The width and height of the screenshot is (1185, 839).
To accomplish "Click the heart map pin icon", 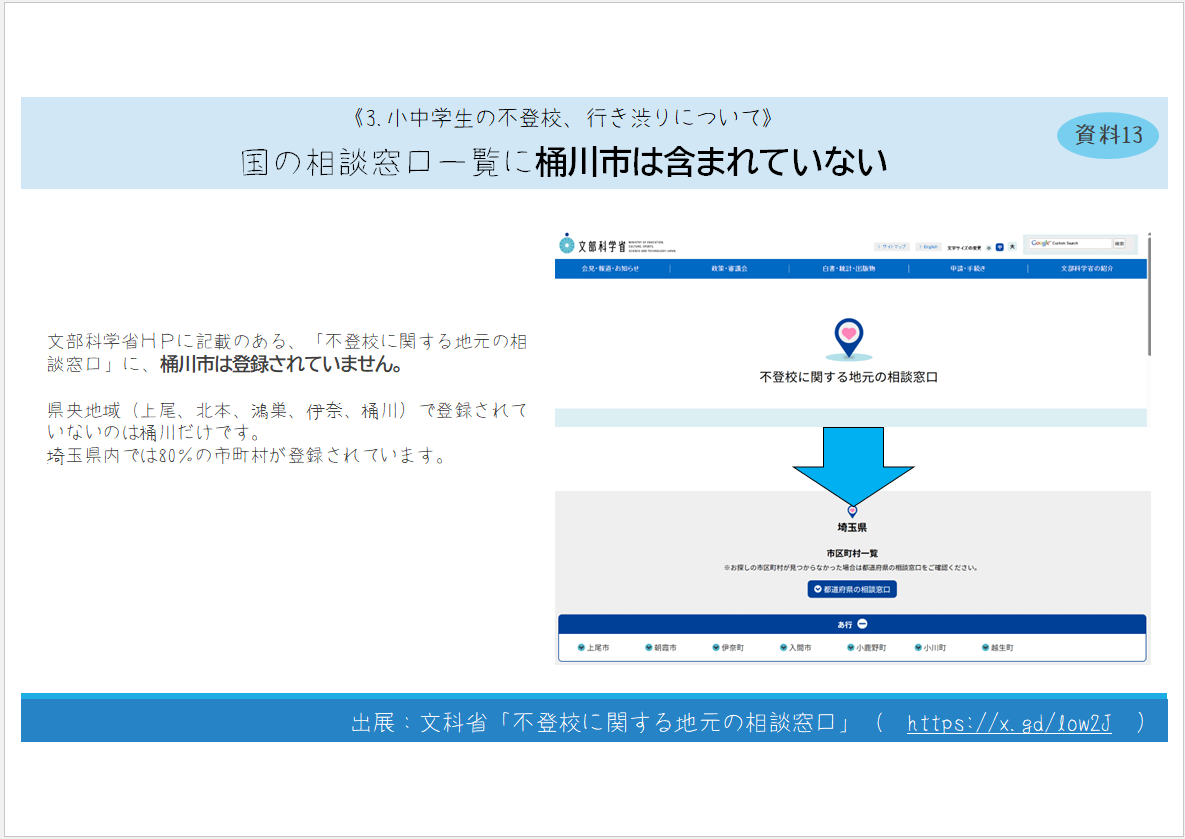I will click(x=849, y=337).
